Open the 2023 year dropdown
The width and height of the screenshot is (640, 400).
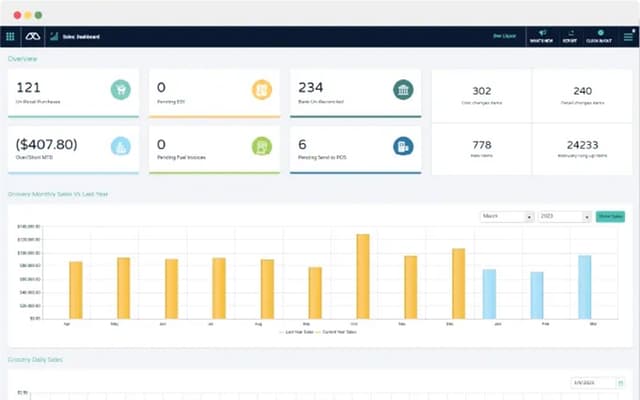(x=564, y=216)
